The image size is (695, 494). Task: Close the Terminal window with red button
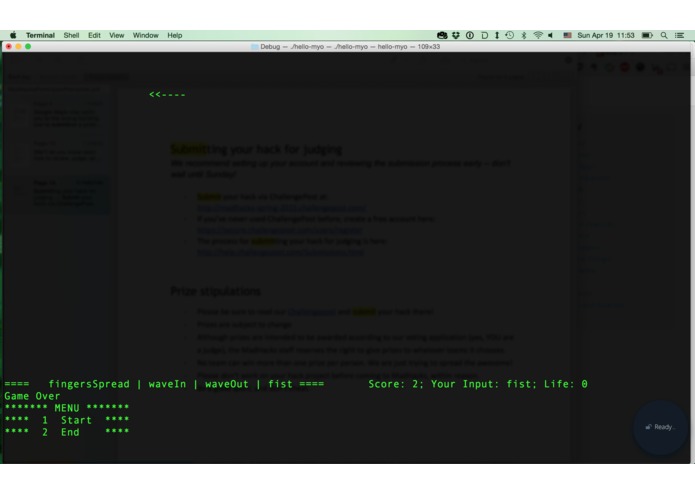9,47
